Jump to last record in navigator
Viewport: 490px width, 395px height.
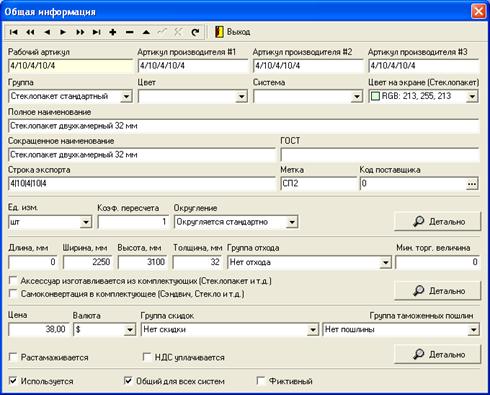click(96, 32)
